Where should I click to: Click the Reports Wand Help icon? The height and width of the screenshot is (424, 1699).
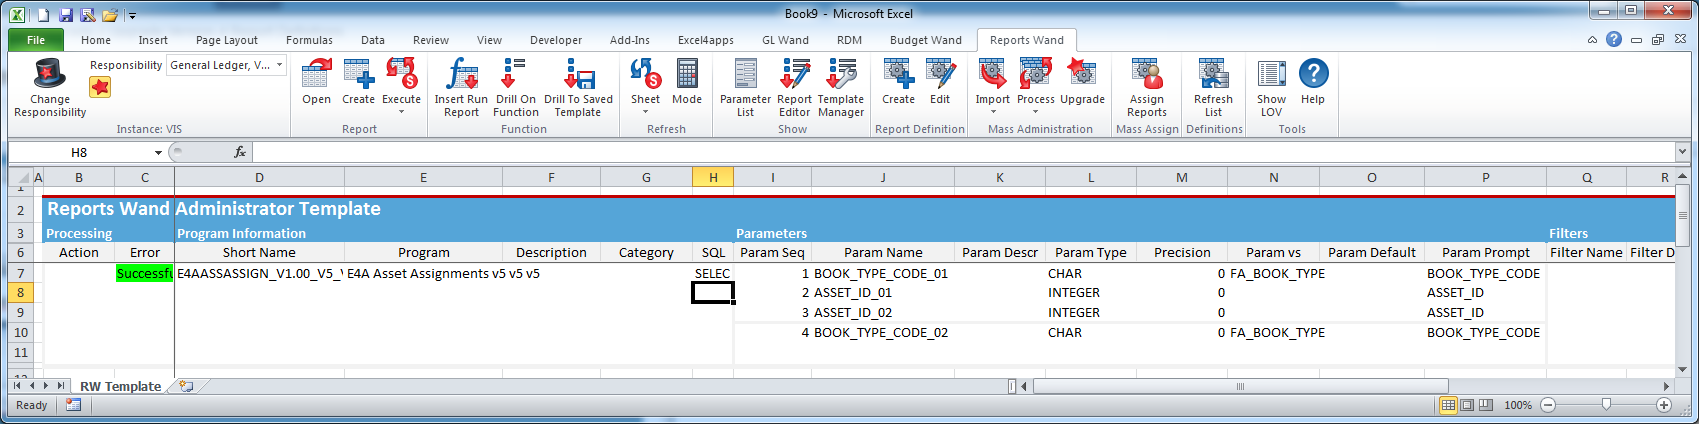pyautogui.click(x=1313, y=74)
